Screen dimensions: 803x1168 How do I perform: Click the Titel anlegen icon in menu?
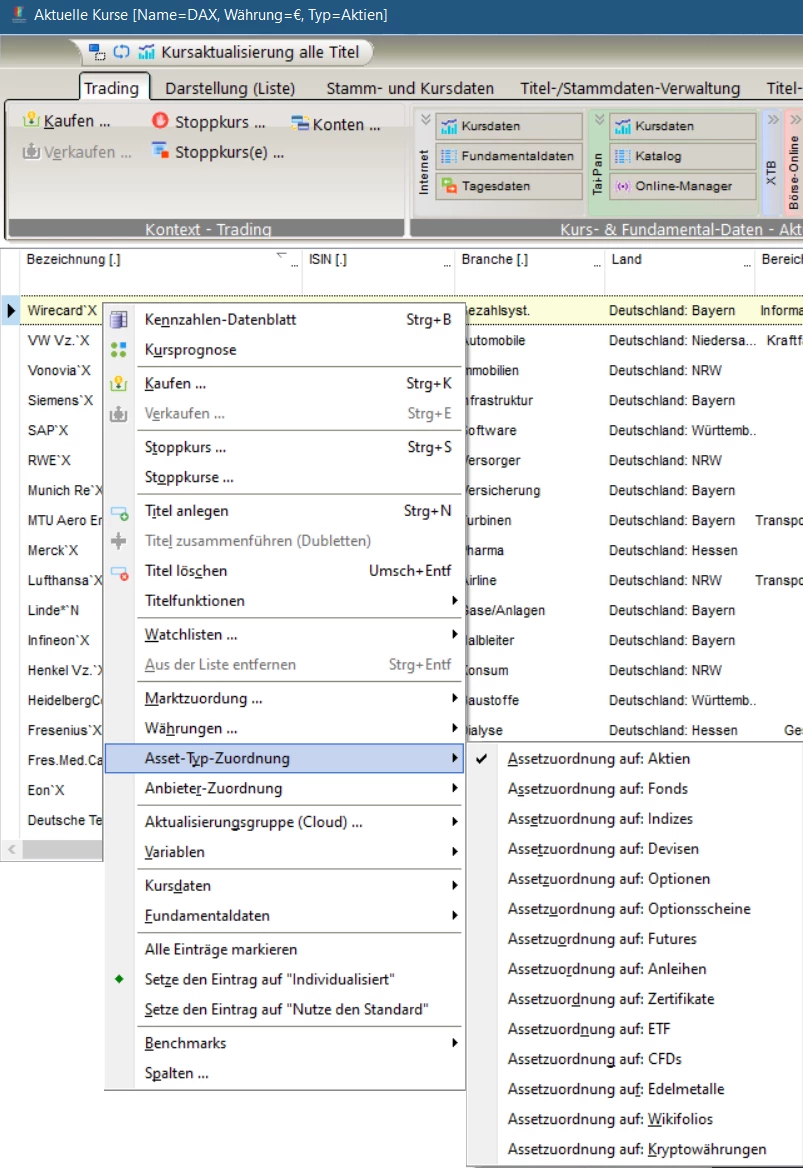point(118,513)
